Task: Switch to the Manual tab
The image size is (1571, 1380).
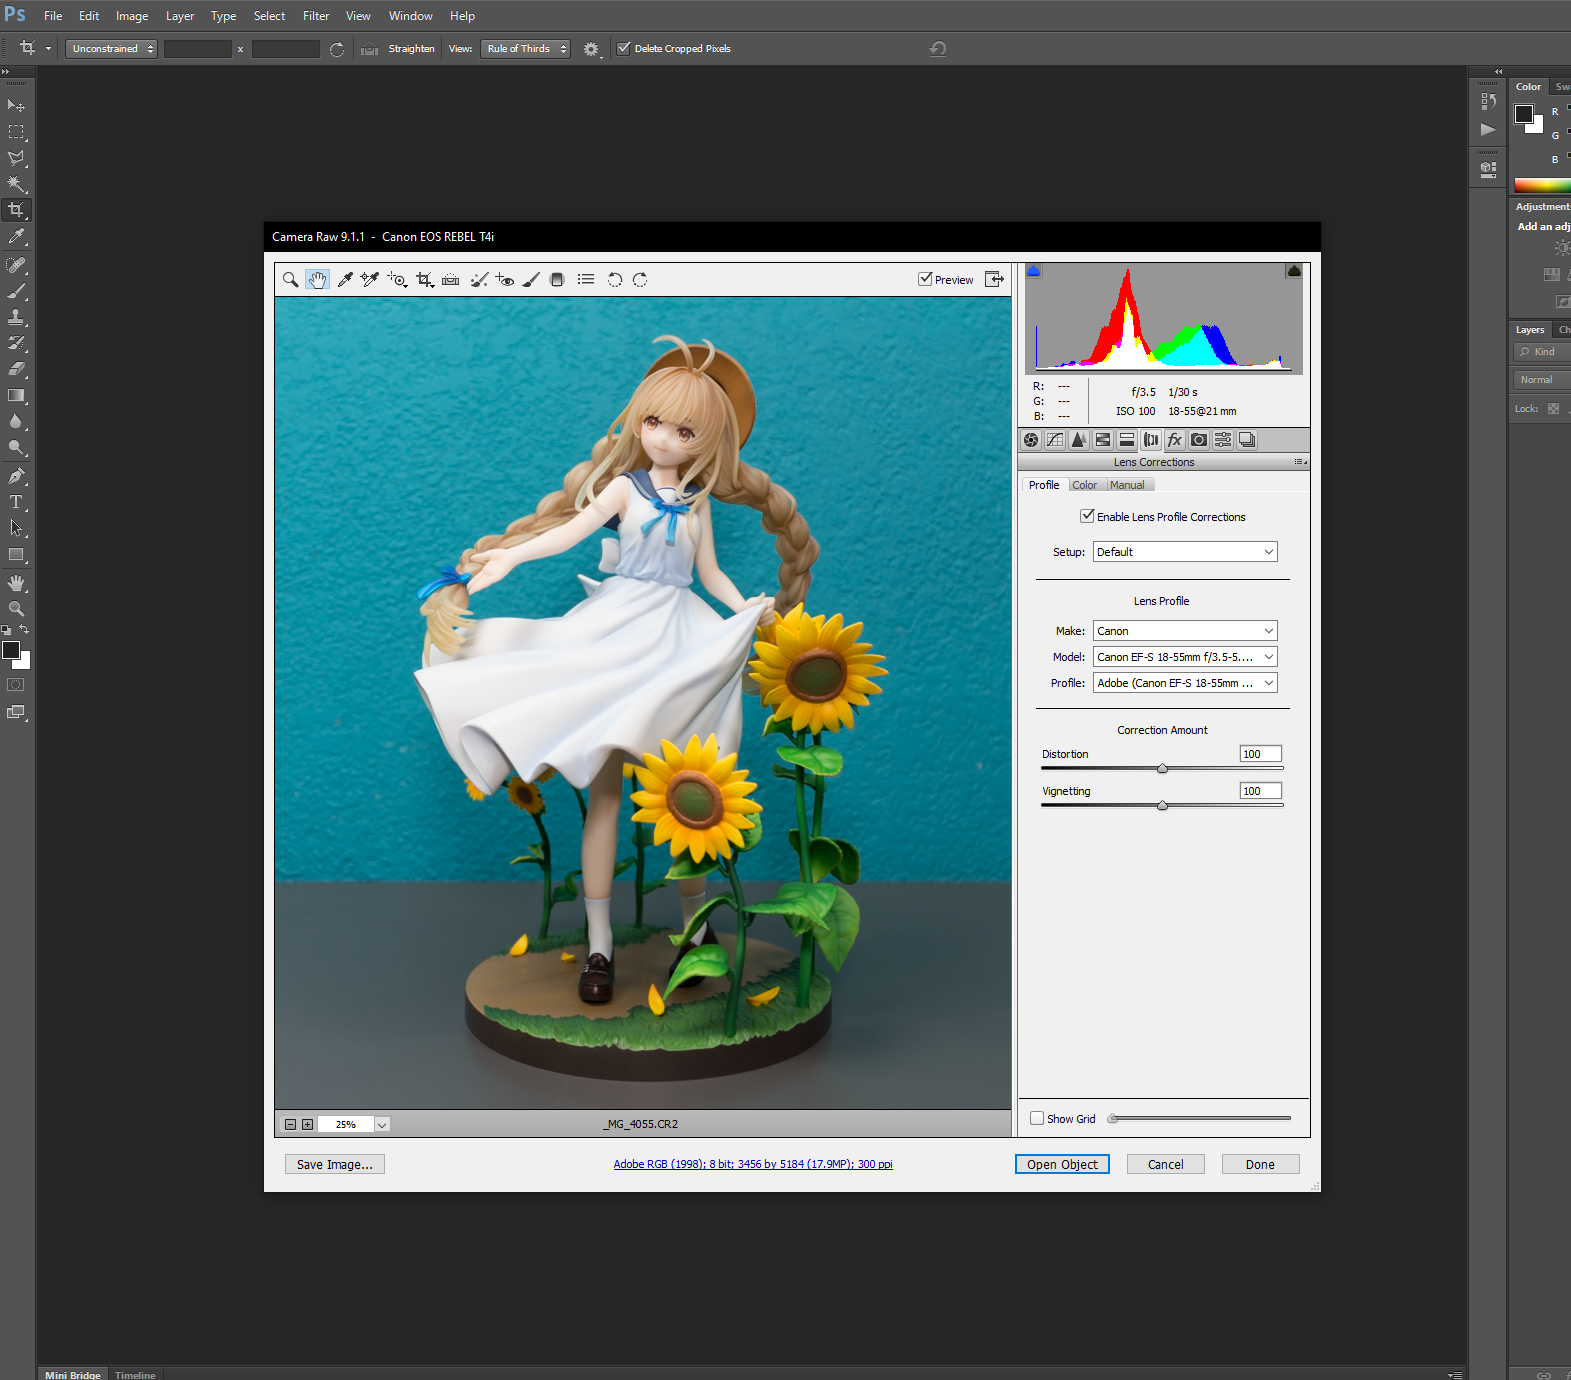Action: [1127, 485]
